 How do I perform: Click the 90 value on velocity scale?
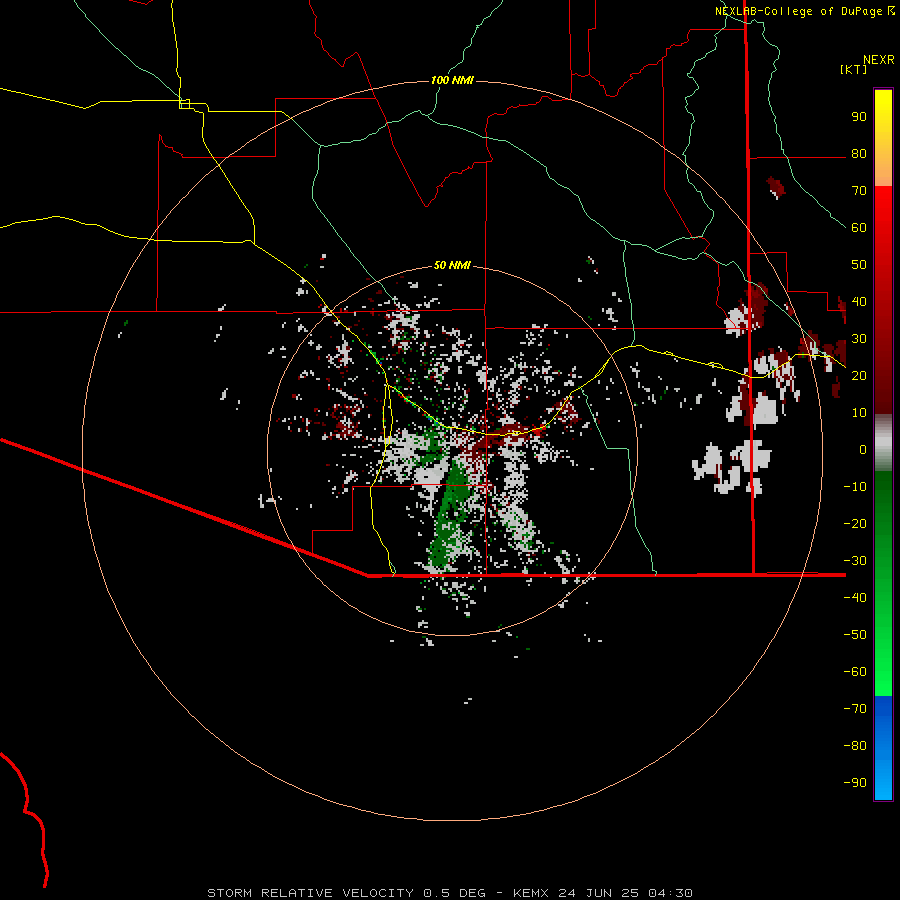pyautogui.click(x=859, y=117)
